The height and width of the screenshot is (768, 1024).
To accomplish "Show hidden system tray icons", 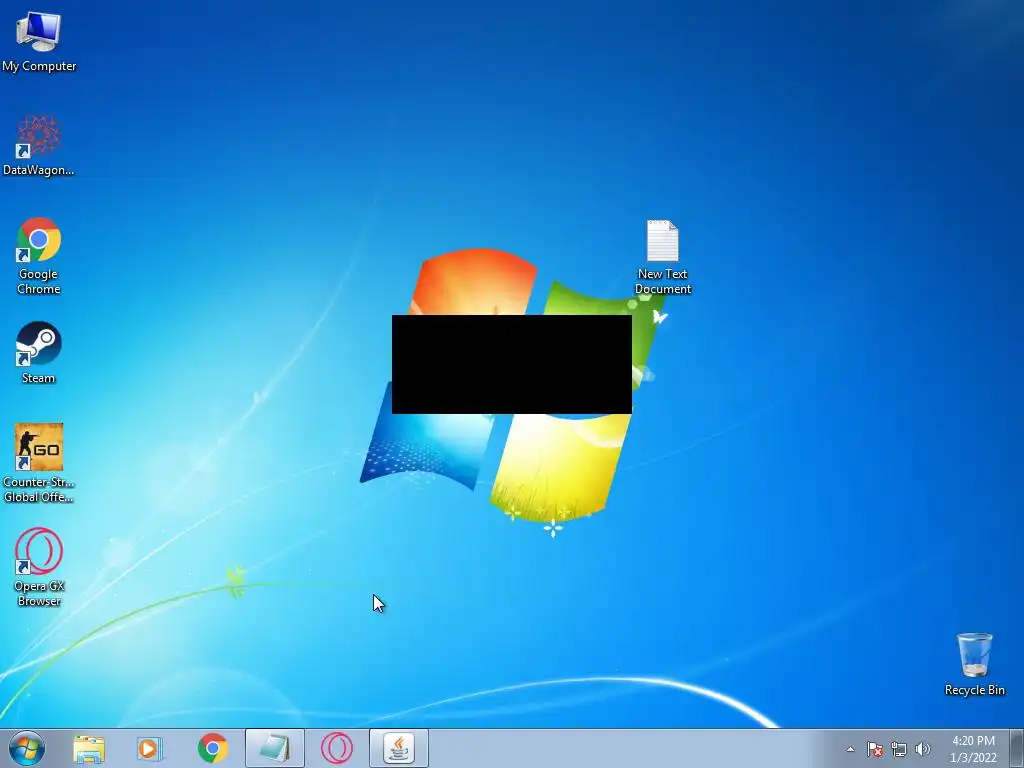I will coord(850,749).
